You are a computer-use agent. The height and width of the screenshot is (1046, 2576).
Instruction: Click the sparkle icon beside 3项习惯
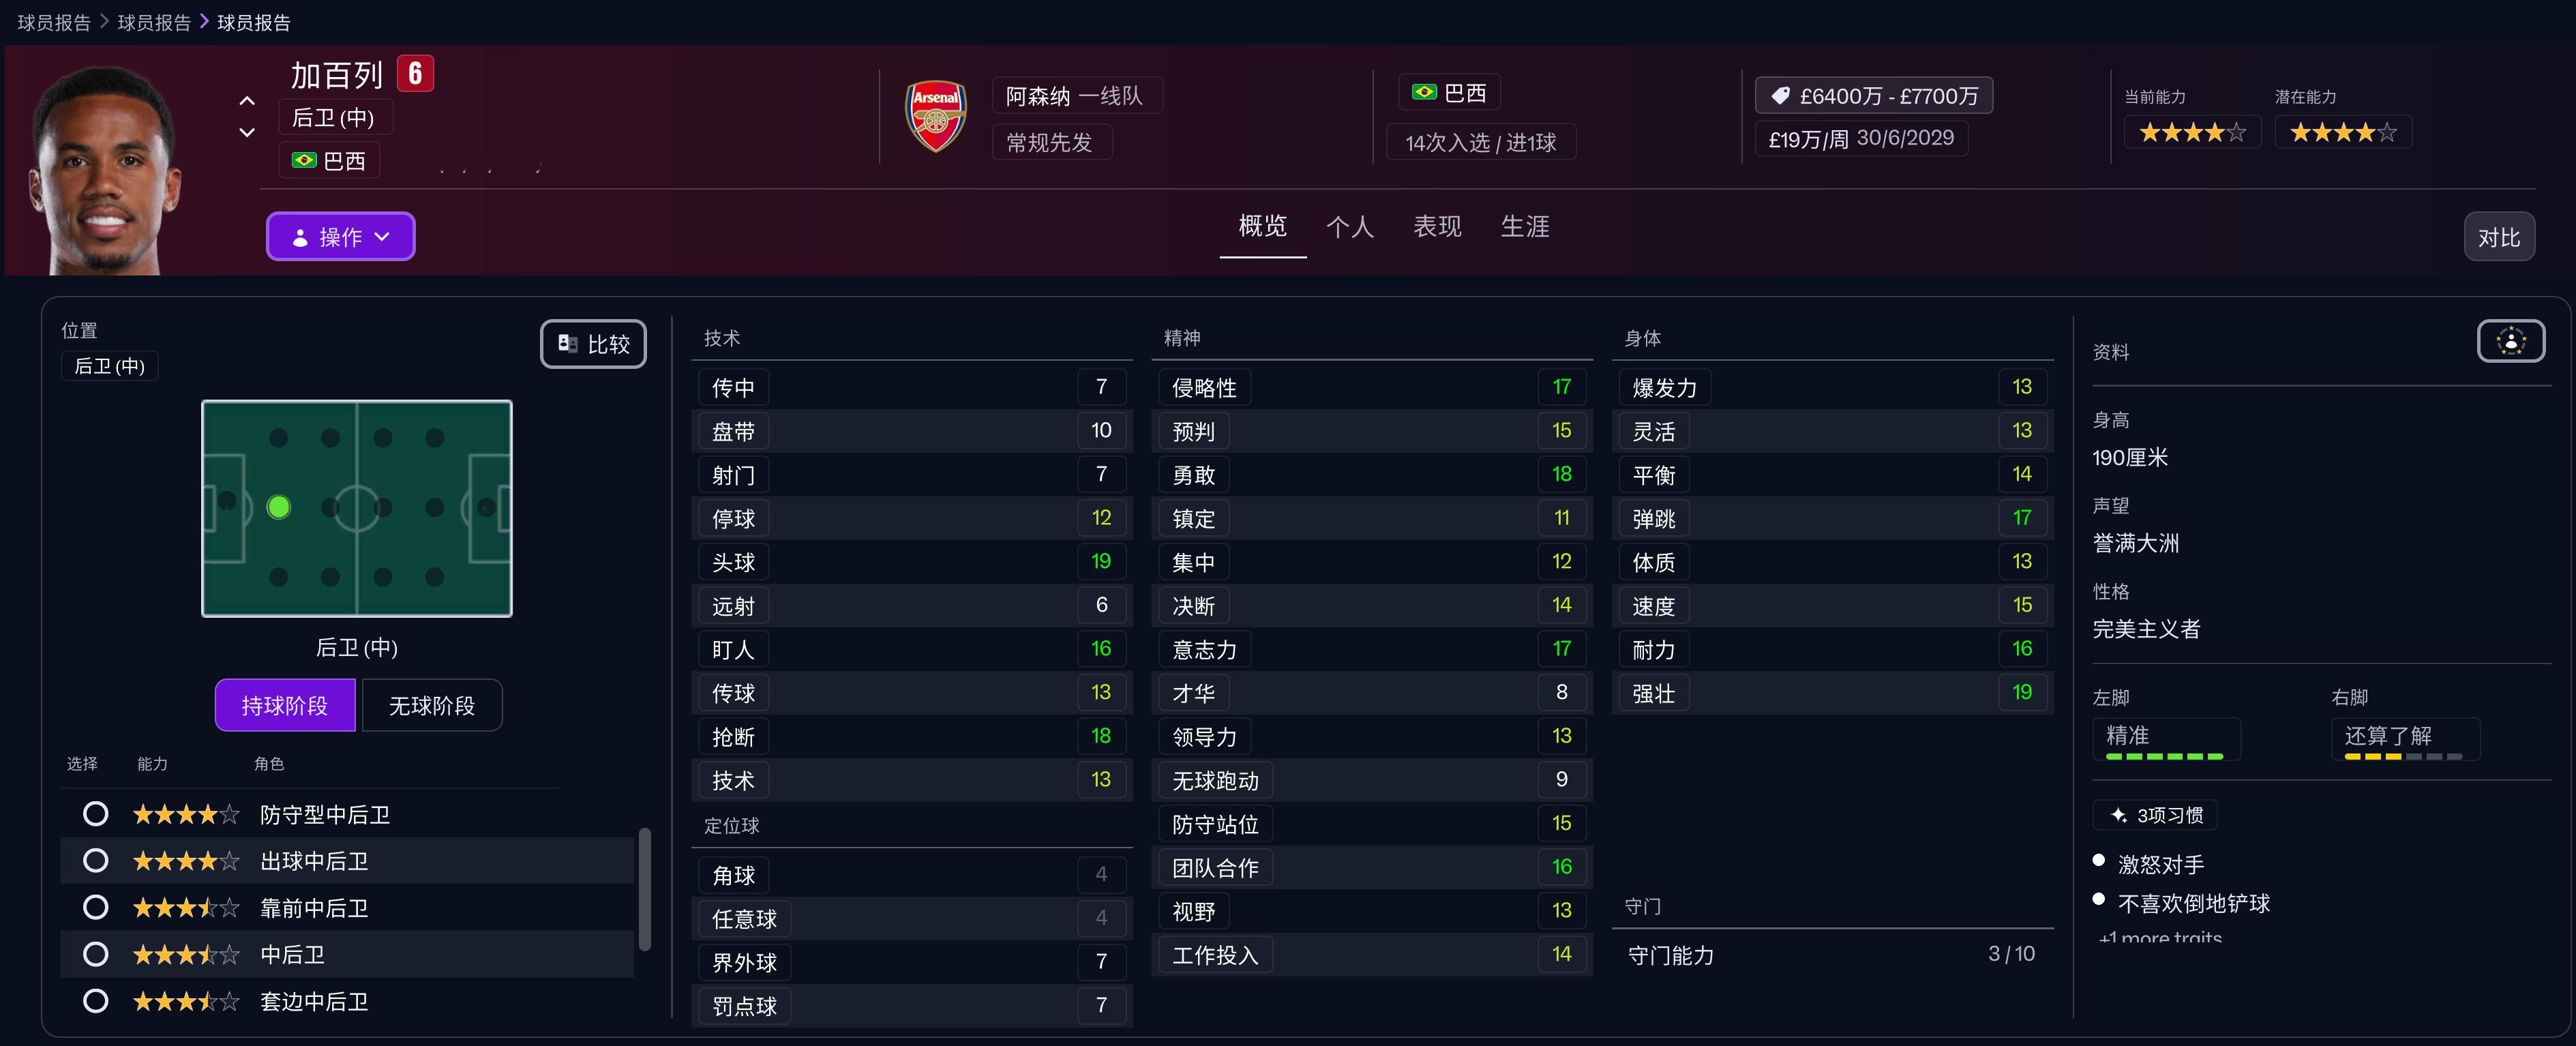(x=2118, y=815)
